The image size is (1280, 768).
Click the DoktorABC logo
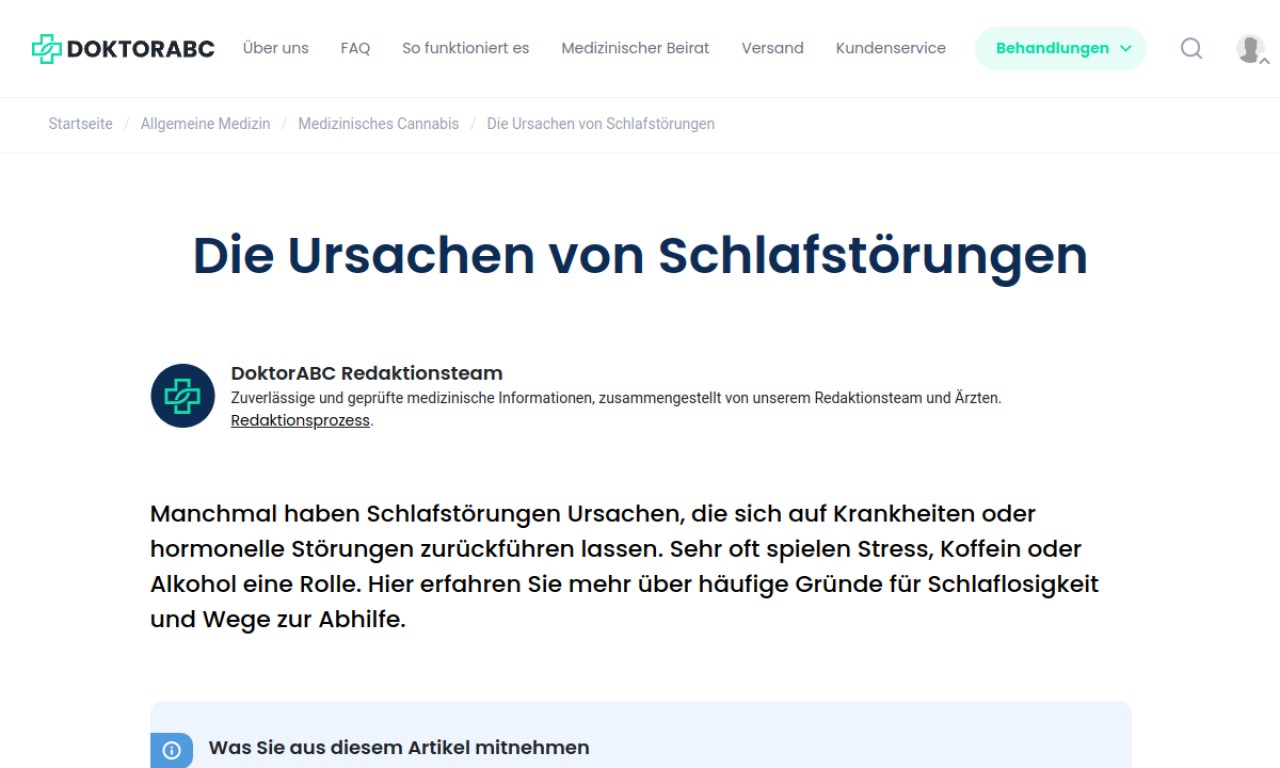pos(123,48)
